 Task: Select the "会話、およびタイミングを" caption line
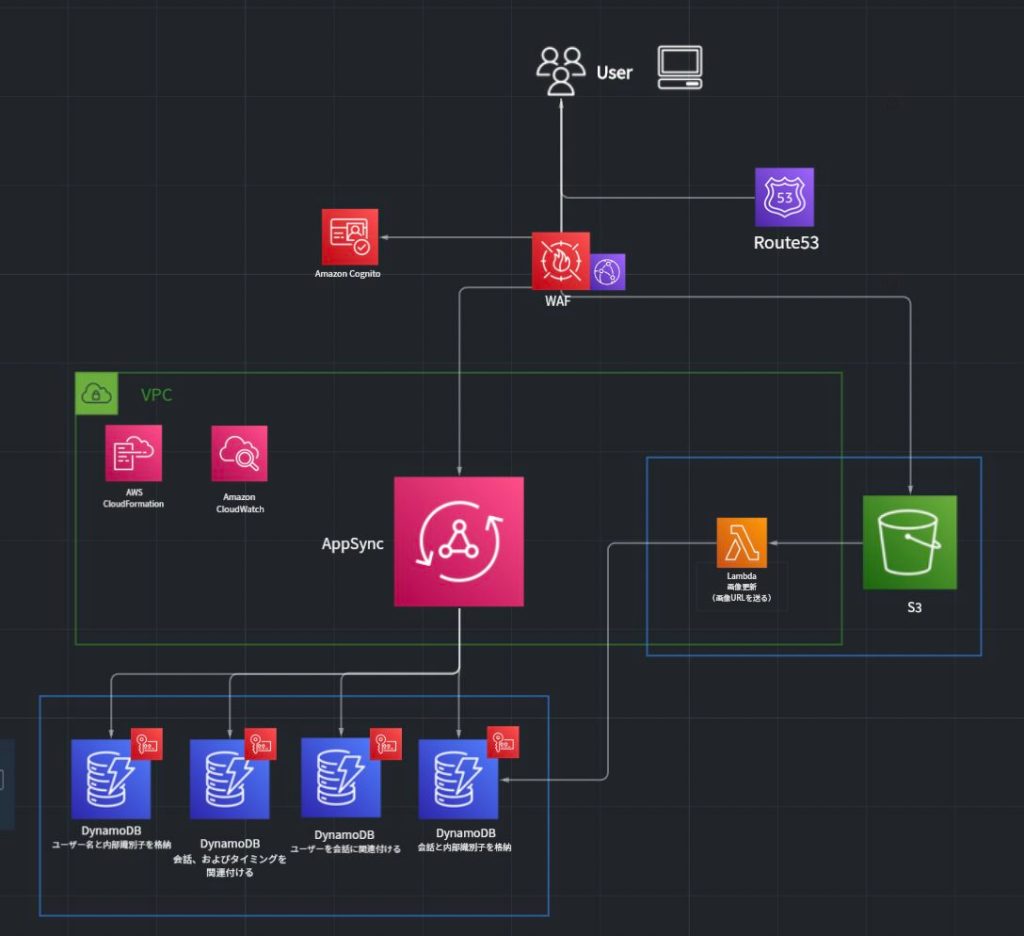point(230,859)
